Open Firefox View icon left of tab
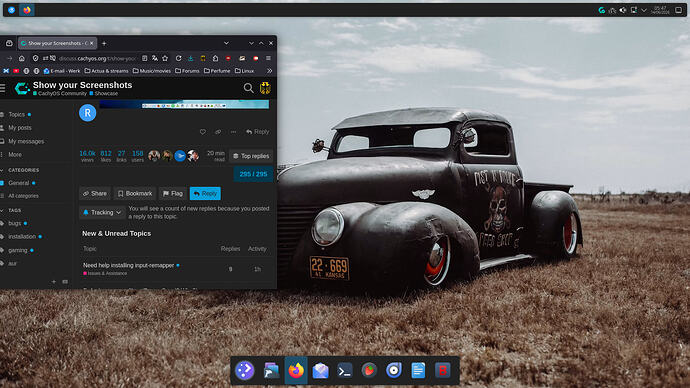The width and height of the screenshot is (690, 388). 9,43
